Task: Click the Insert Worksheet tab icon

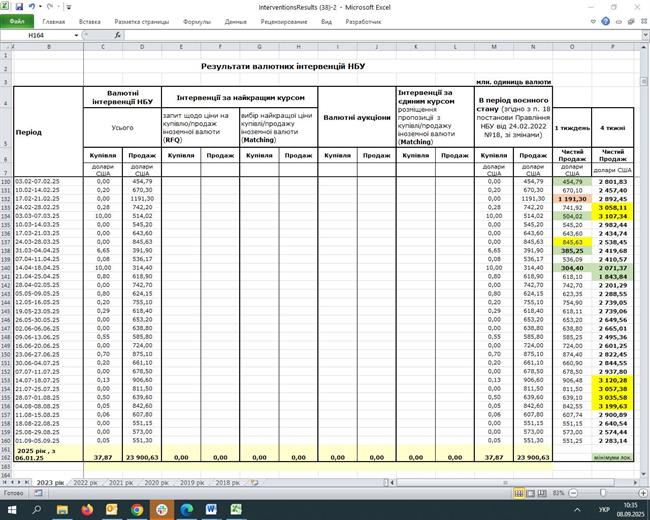Action: click(255, 483)
